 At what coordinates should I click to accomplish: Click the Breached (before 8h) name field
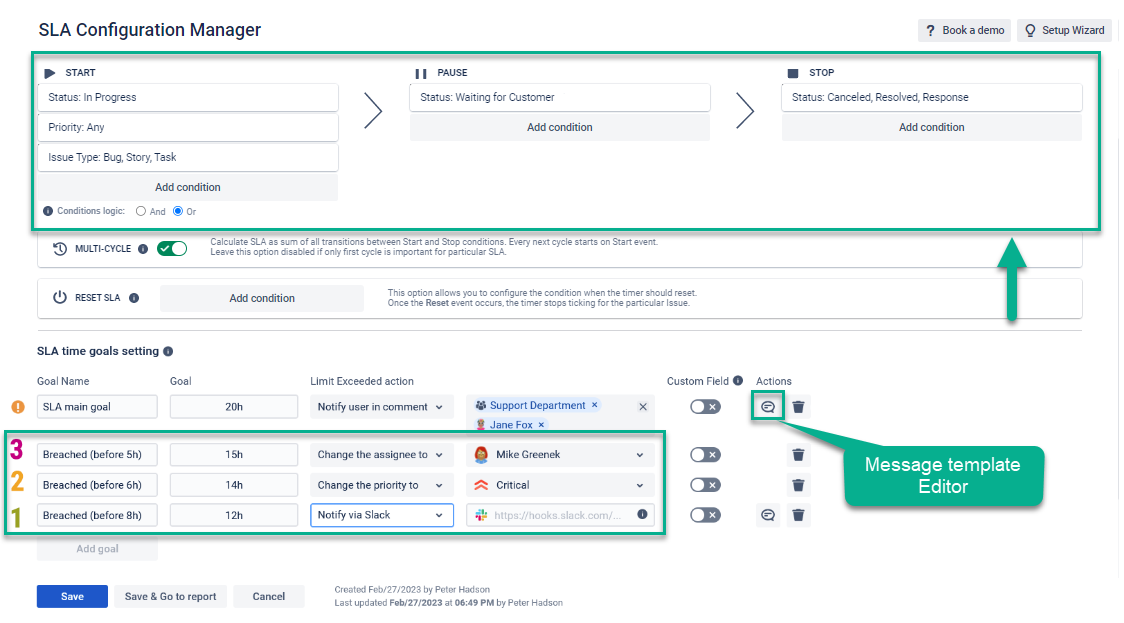(97, 515)
